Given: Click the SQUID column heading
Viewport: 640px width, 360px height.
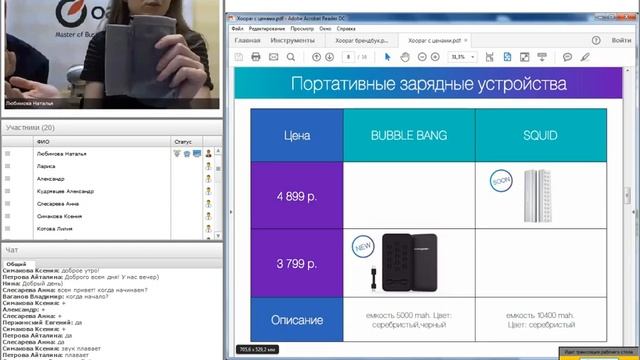Looking at the screenshot, I should pos(540,136).
